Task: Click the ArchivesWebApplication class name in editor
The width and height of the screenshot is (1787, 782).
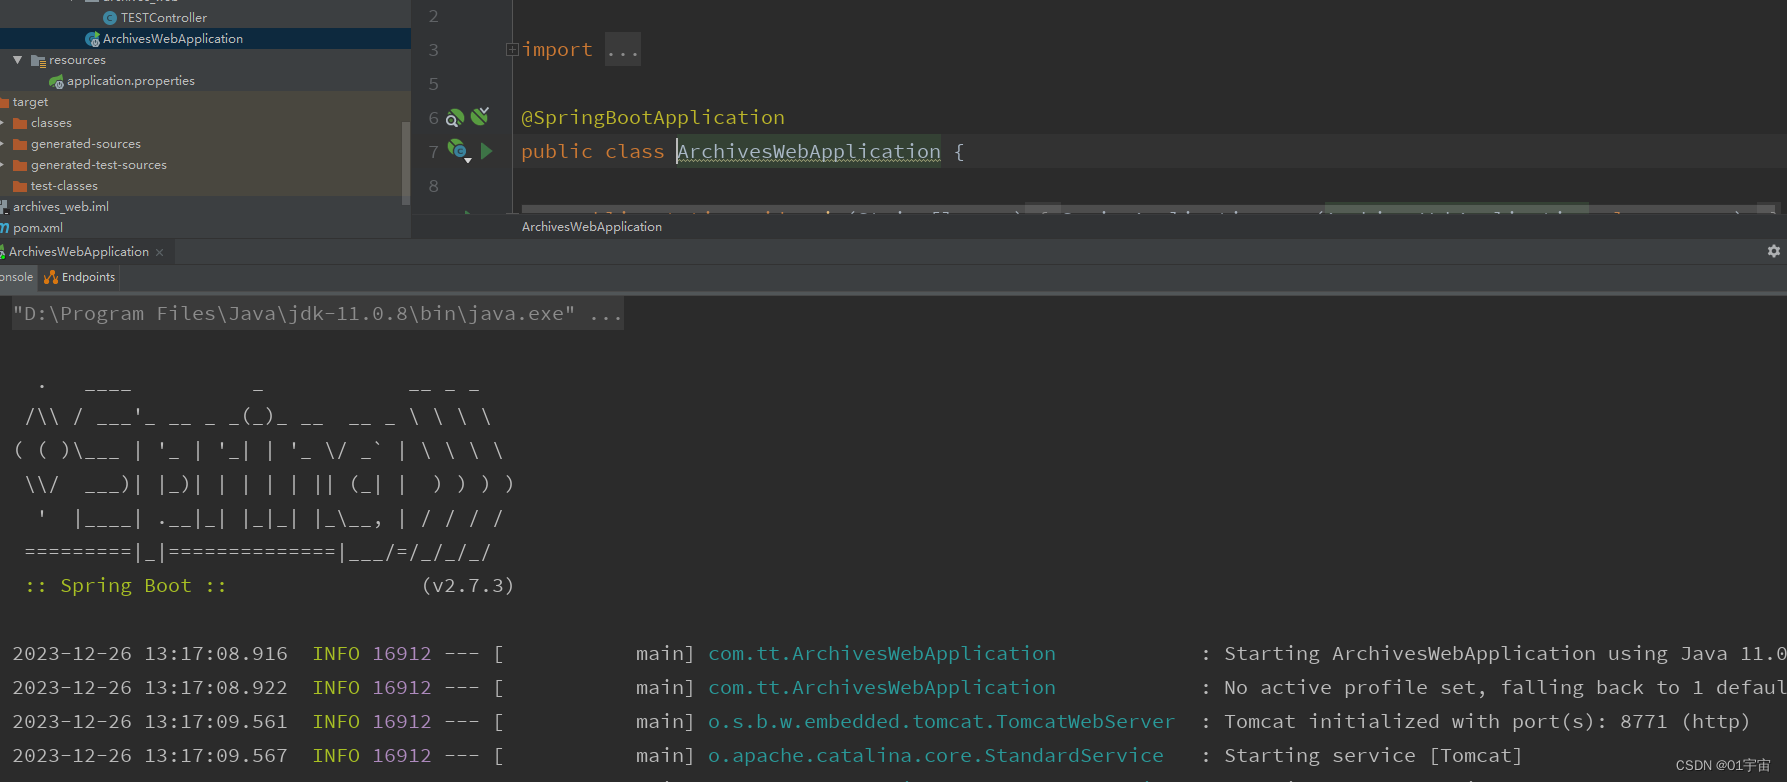Action: 809,152
